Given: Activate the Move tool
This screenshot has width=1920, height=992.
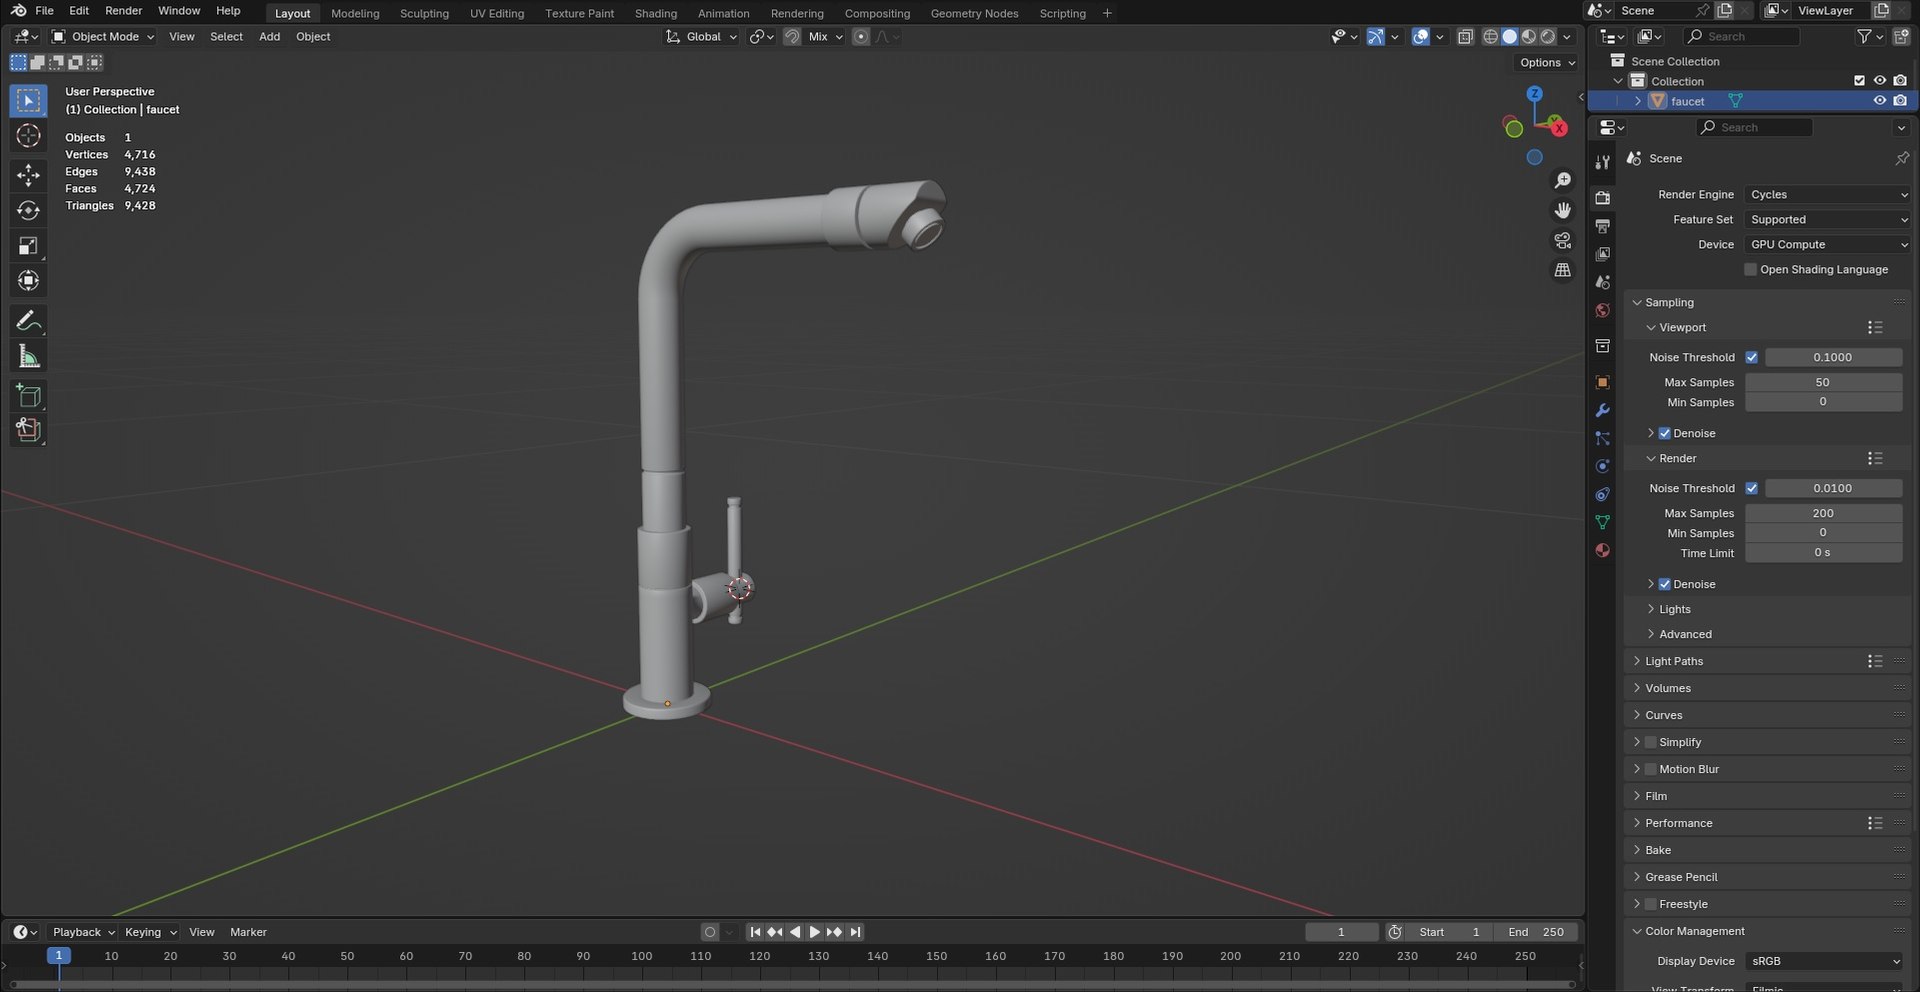Looking at the screenshot, I should click(x=28, y=175).
